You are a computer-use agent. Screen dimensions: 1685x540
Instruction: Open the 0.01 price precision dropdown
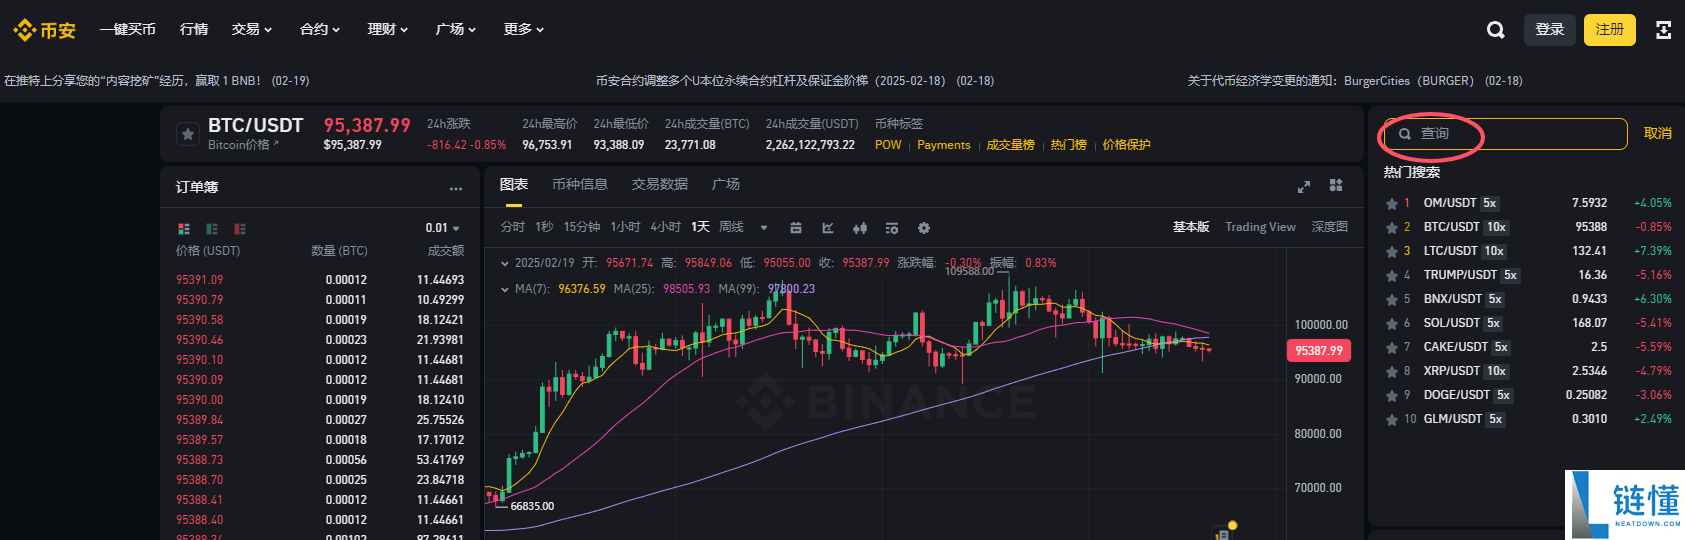point(442,228)
